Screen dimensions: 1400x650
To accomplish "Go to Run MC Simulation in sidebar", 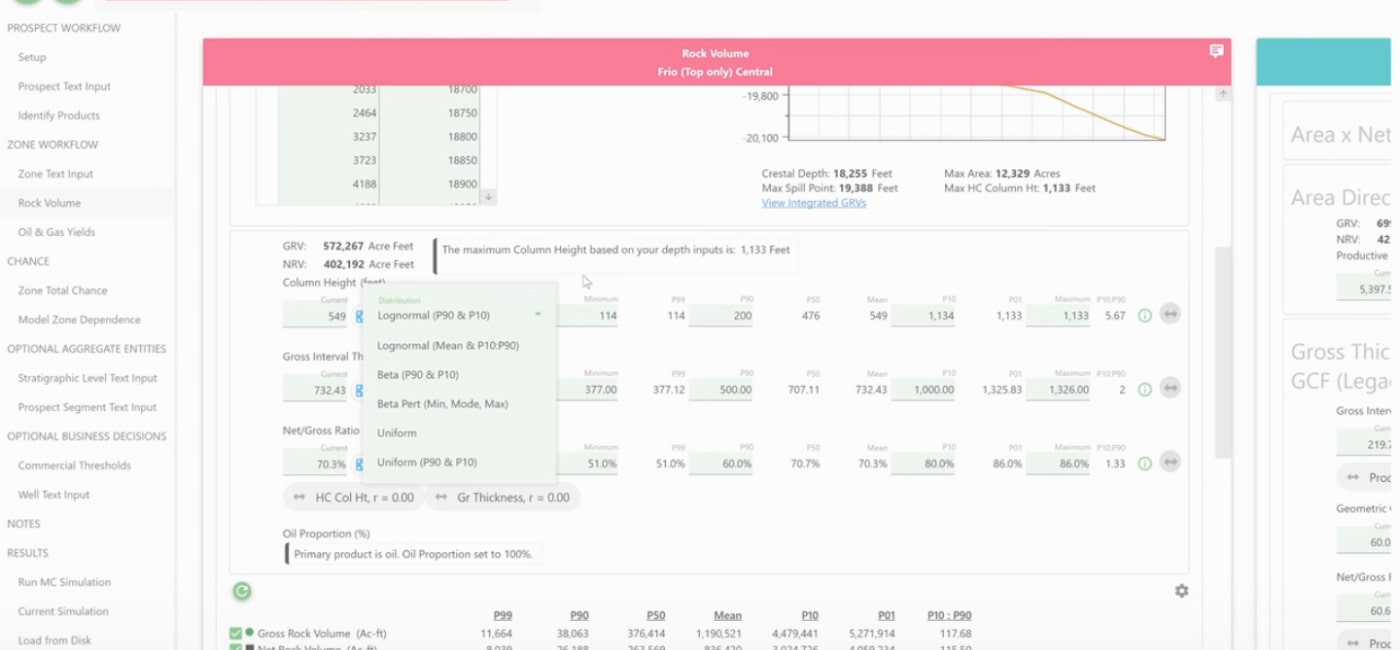I will (x=64, y=582).
